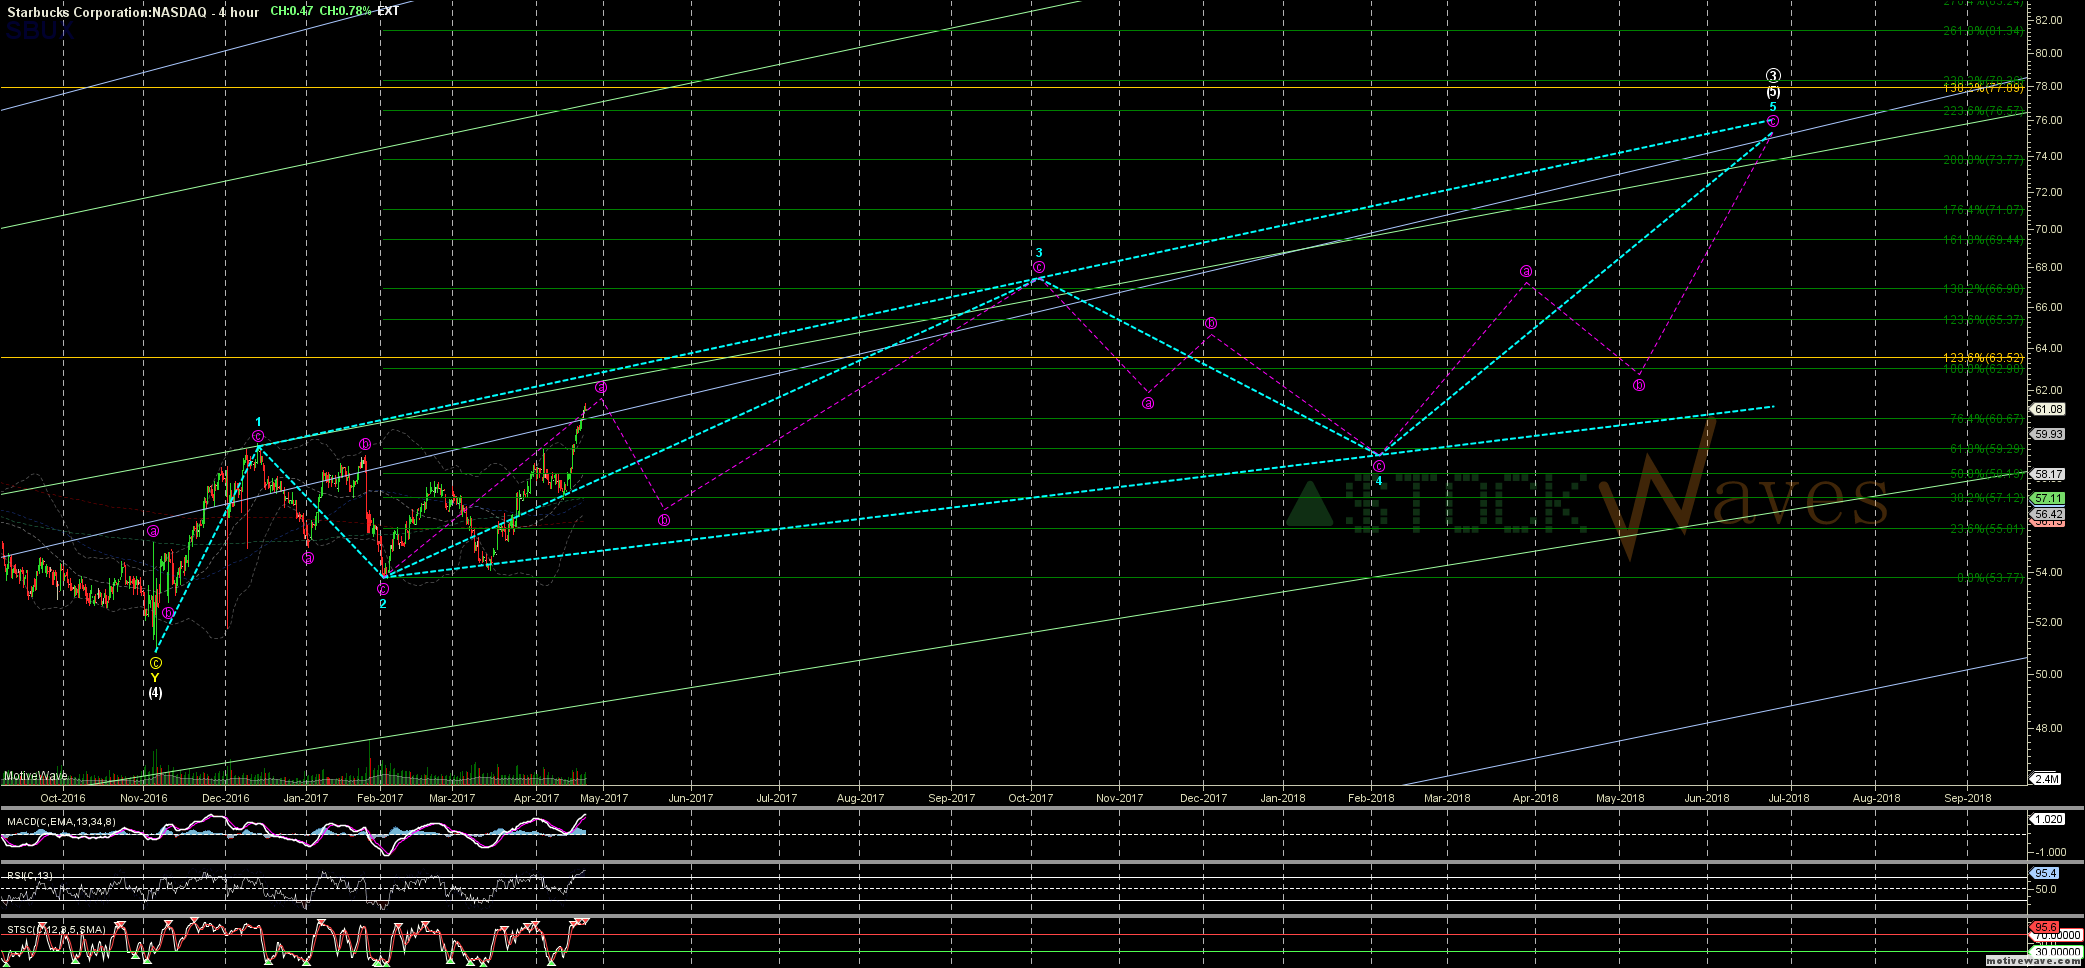The height and width of the screenshot is (968, 2085).
Task: Select the 23.6%(55.81) Fibonacci level label
Action: point(1986,529)
